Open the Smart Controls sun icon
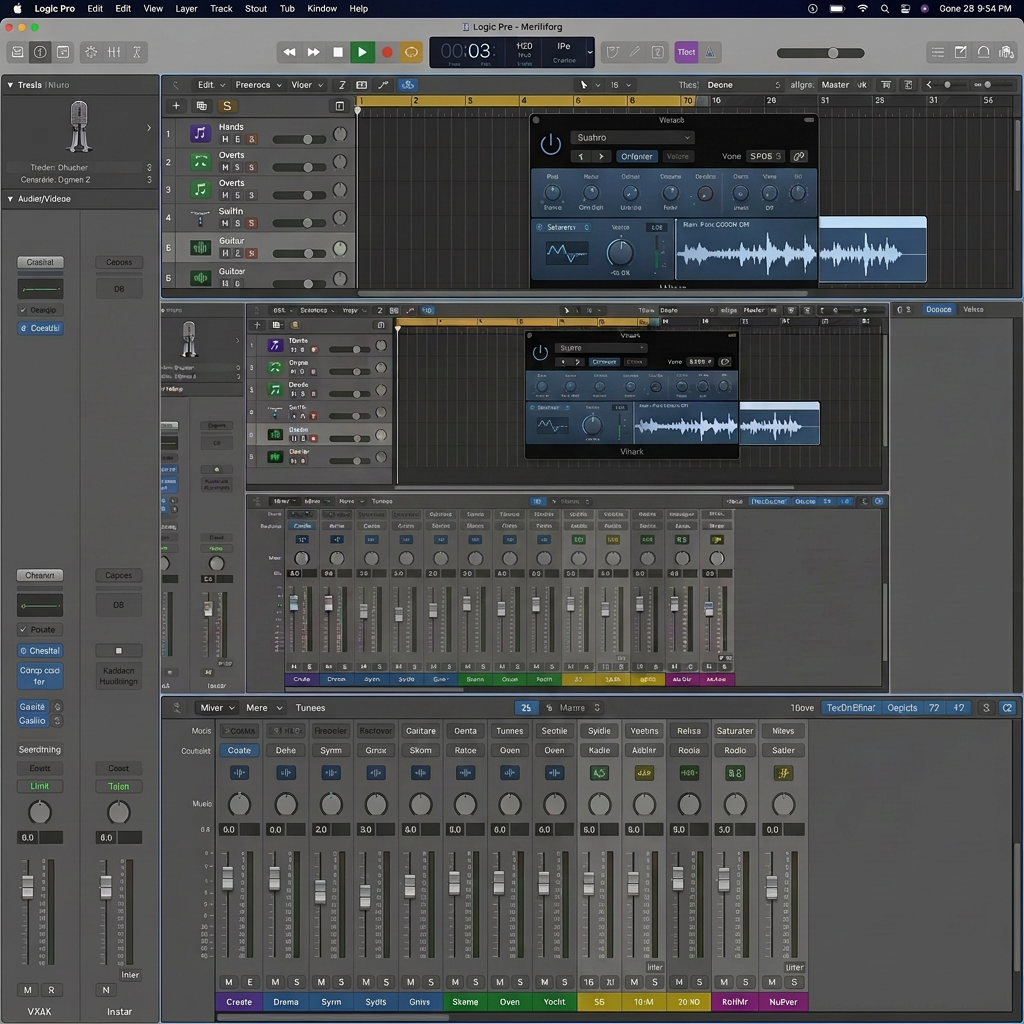The height and width of the screenshot is (1024, 1024). point(91,52)
